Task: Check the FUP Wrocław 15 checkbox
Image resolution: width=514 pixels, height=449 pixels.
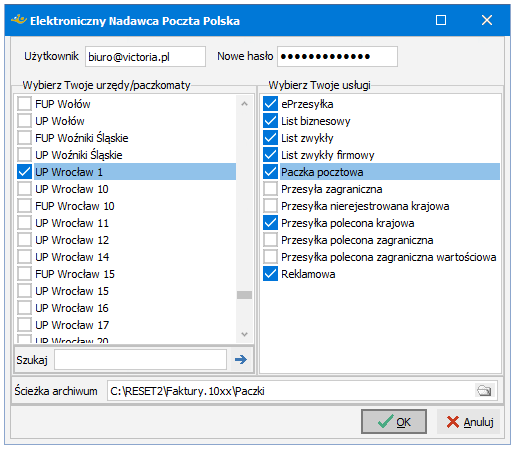Action: pyautogui.click(x=24, y=274)
